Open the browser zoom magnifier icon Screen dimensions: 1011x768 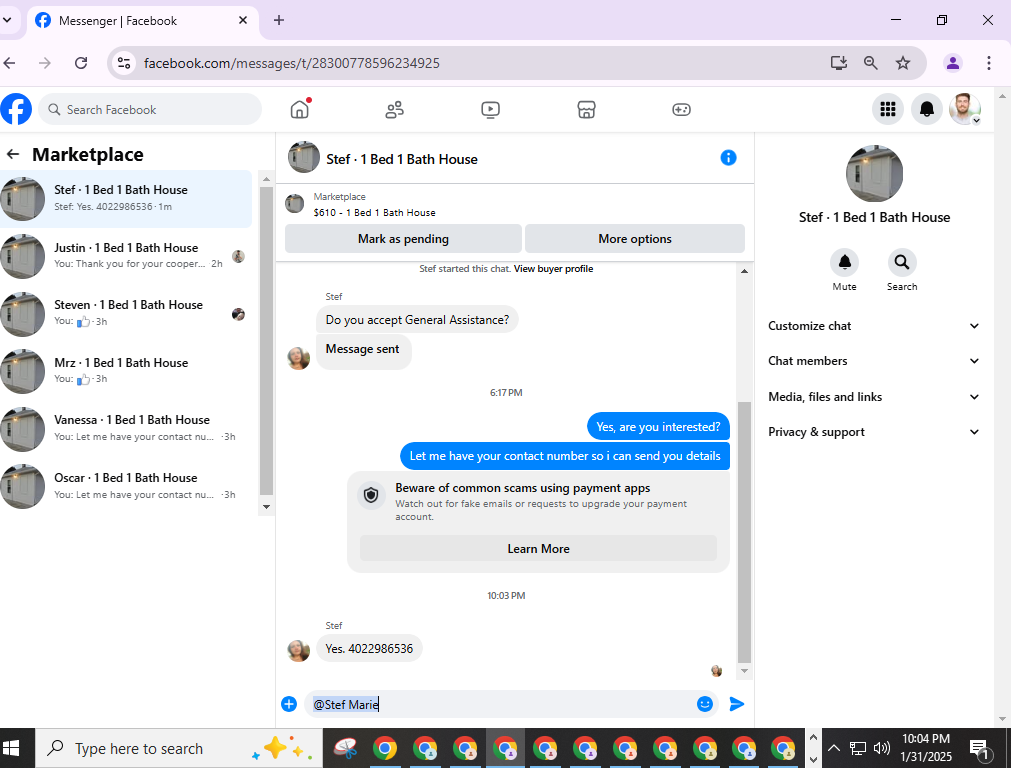[870, 63]
